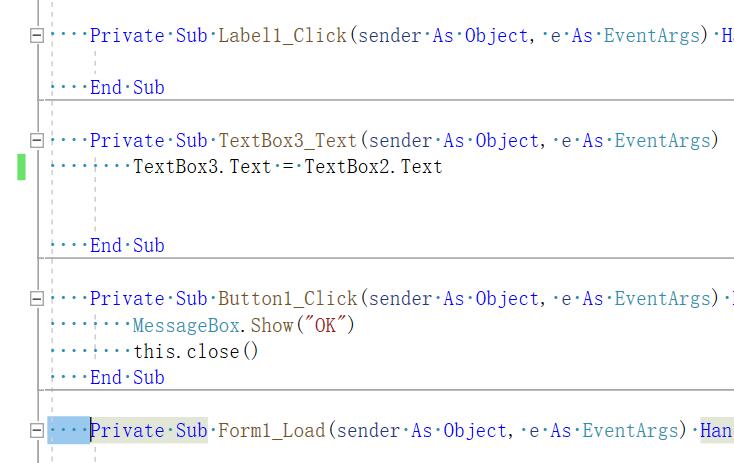Collapse the TextBox3_Text sub outline box

point(37,140)
